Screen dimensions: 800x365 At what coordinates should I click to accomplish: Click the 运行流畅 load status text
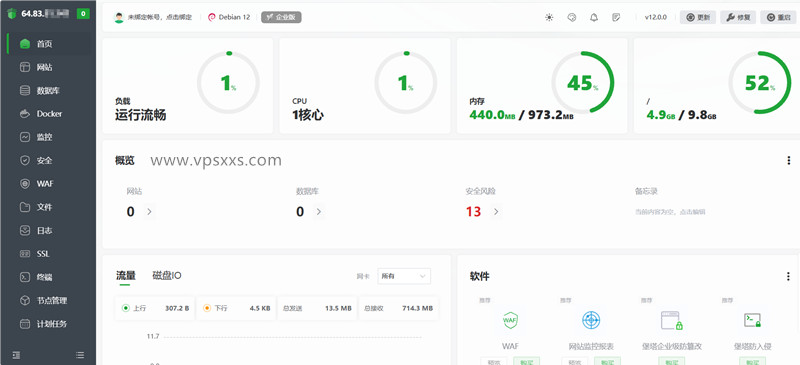(x=140, y=115)
